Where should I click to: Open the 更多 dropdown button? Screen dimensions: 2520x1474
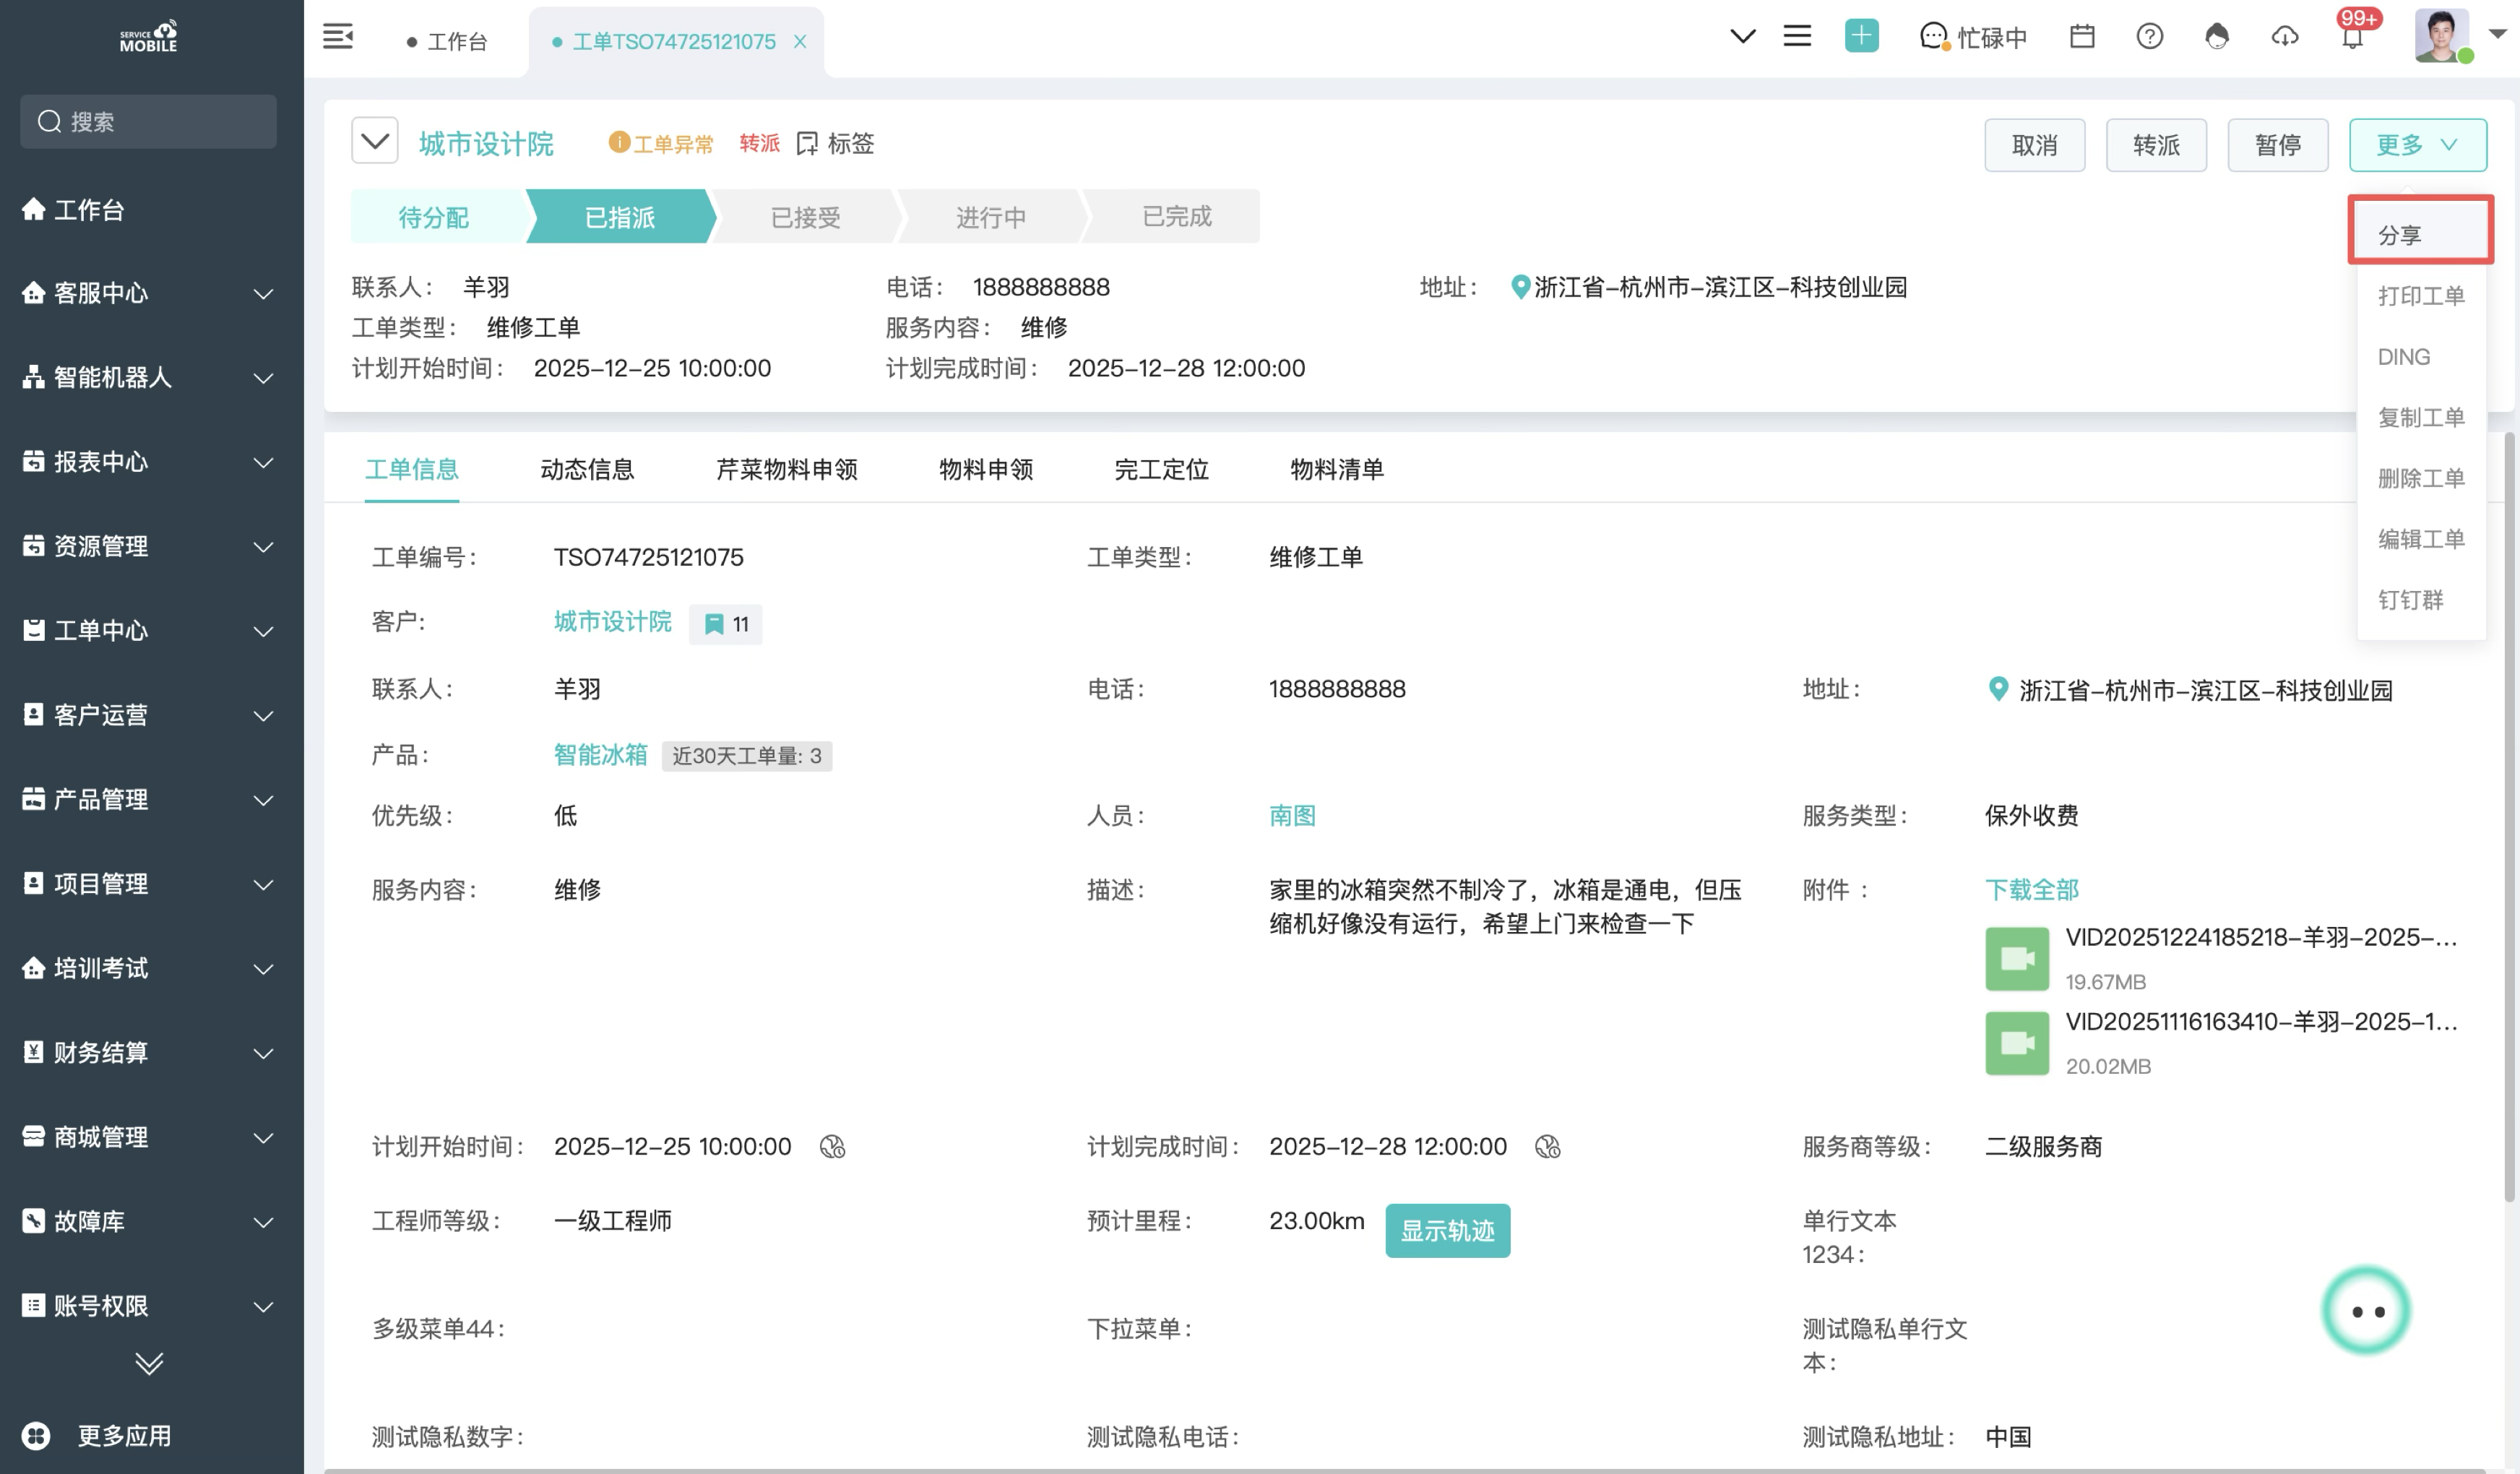click(x=2417, y=145)
